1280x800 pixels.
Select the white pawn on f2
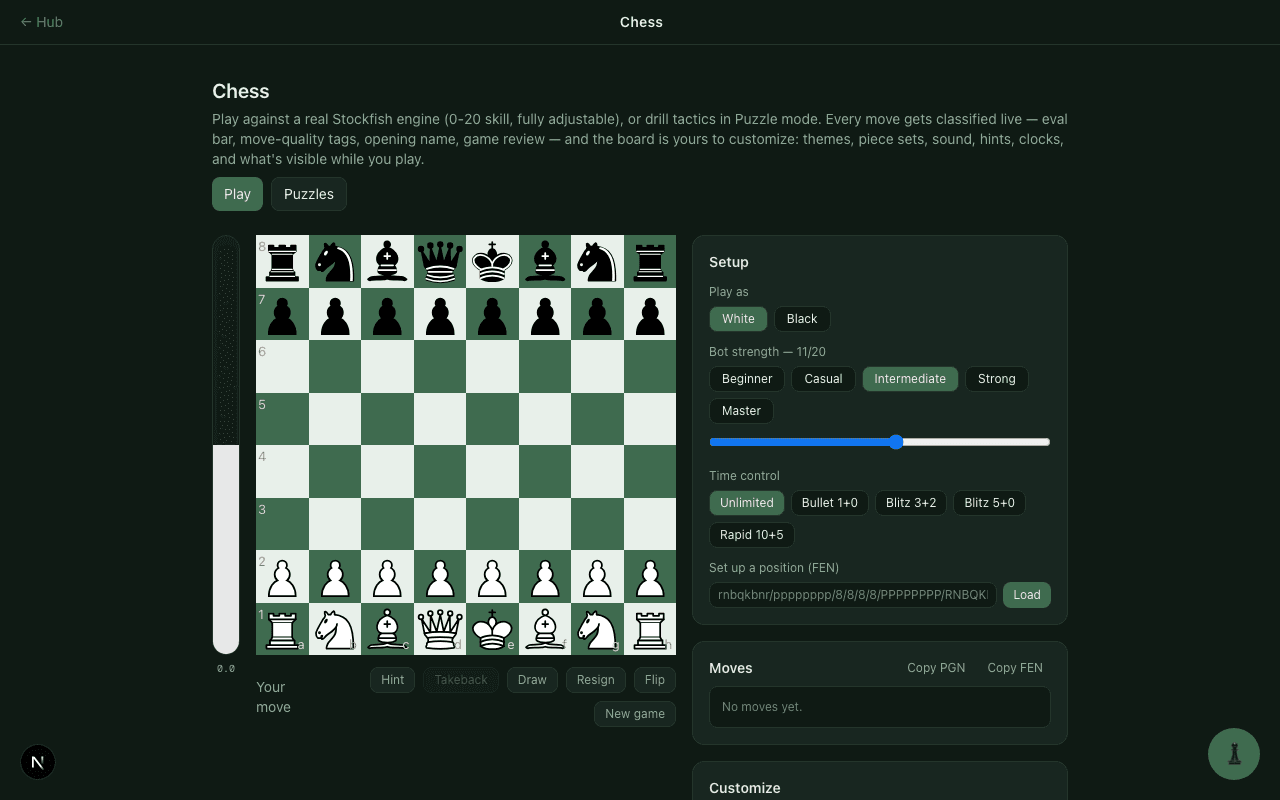coord(545,576)
